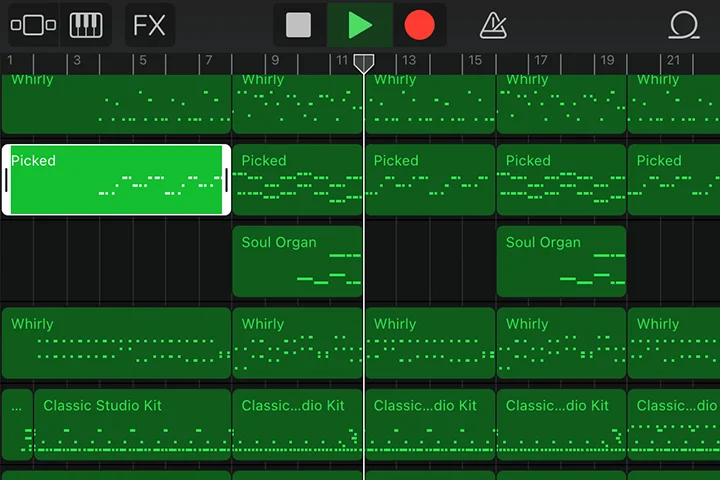
Task: Toggle the metronome
Action: click(x=493, y=26)
